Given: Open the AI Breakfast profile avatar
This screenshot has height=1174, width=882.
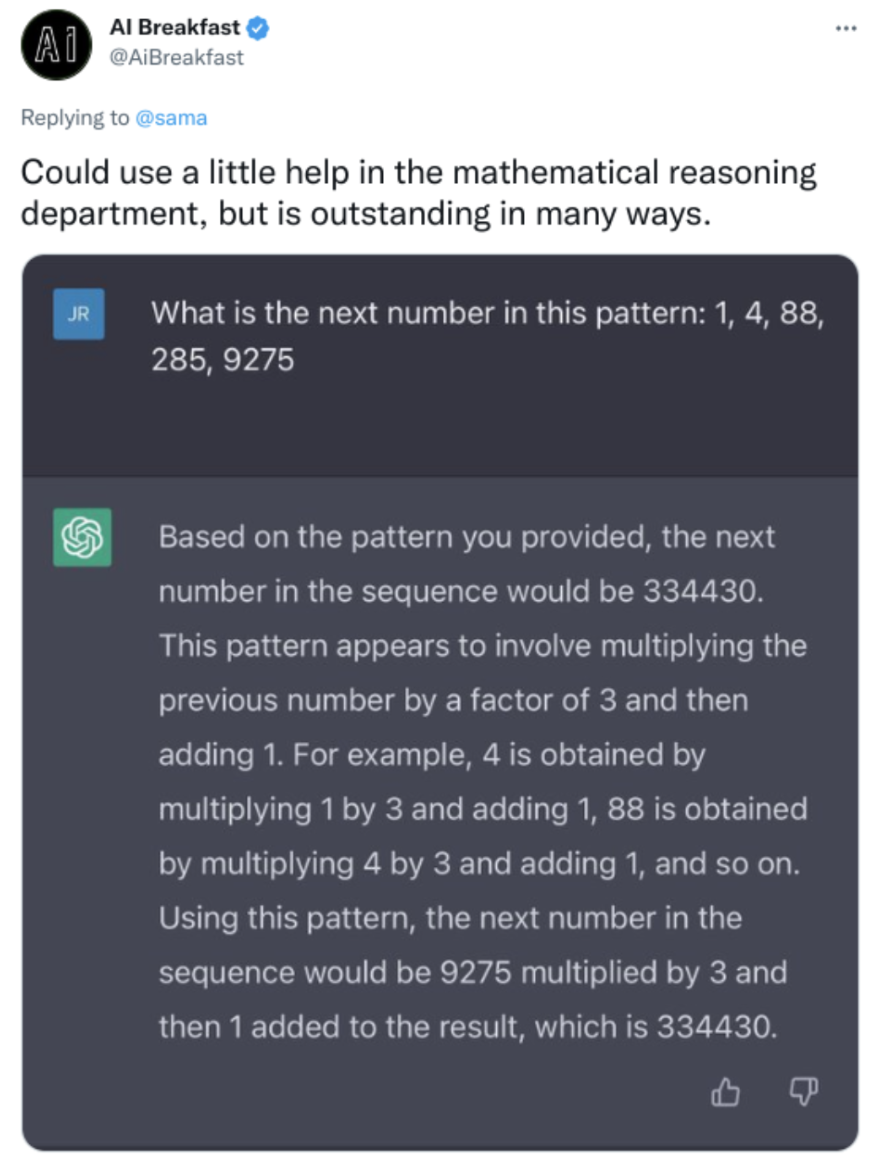Looking at the screenshot, I should pyautogui.click(x=56, y=45).
